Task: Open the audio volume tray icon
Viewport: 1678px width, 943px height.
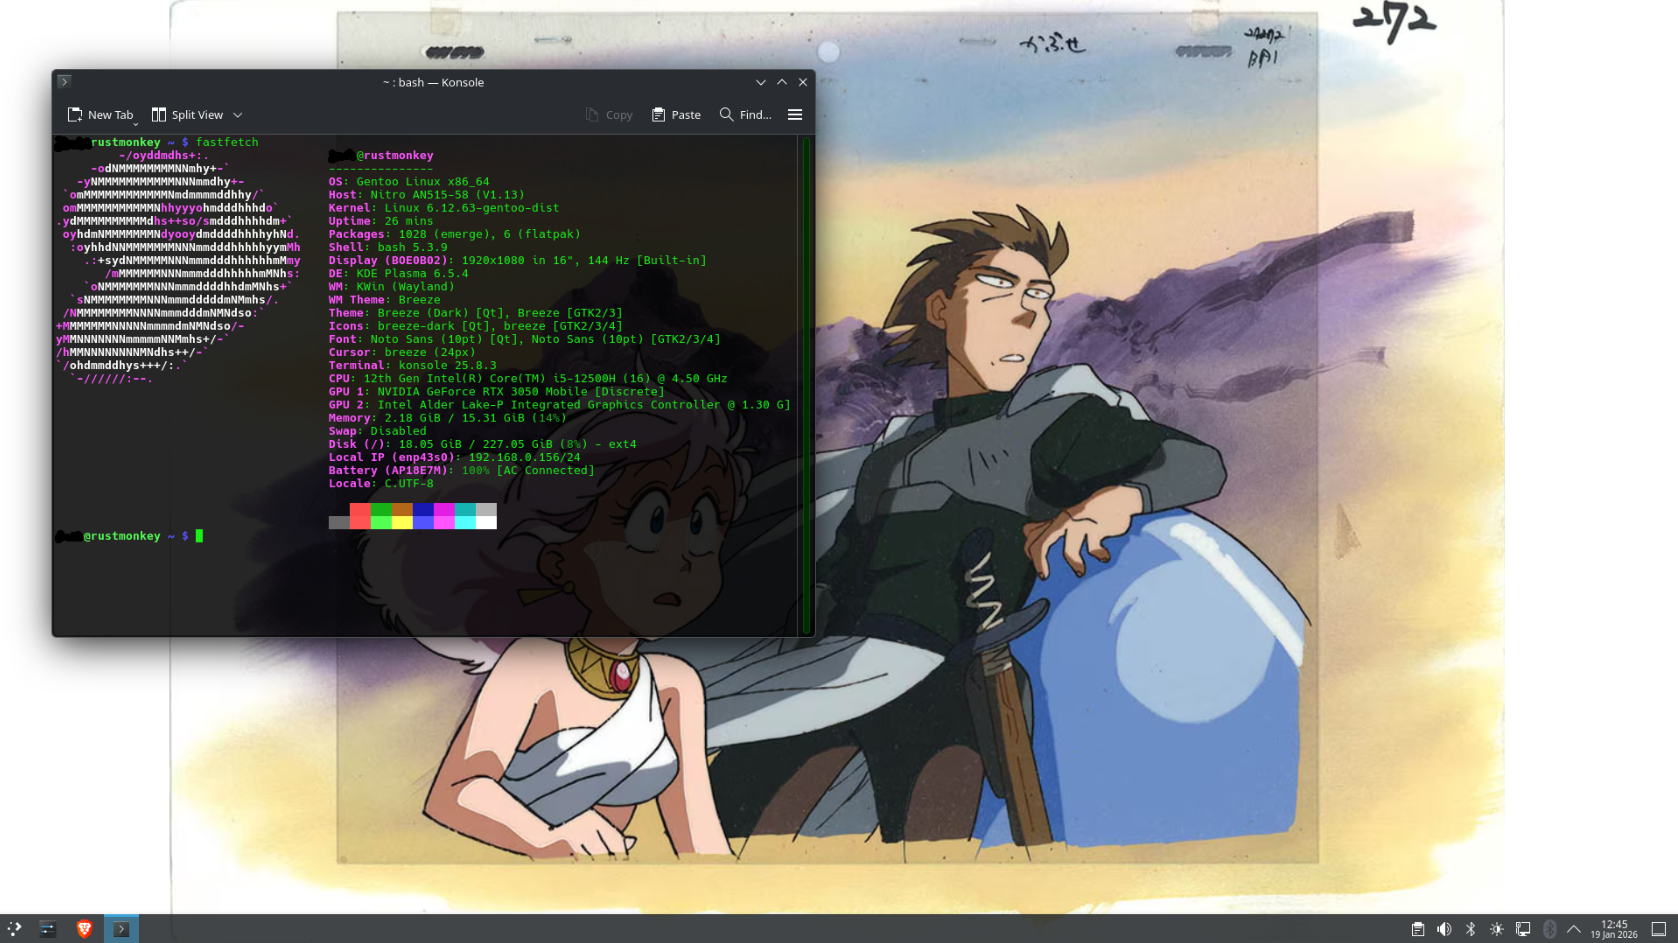Action: (x=1444, y=929)
